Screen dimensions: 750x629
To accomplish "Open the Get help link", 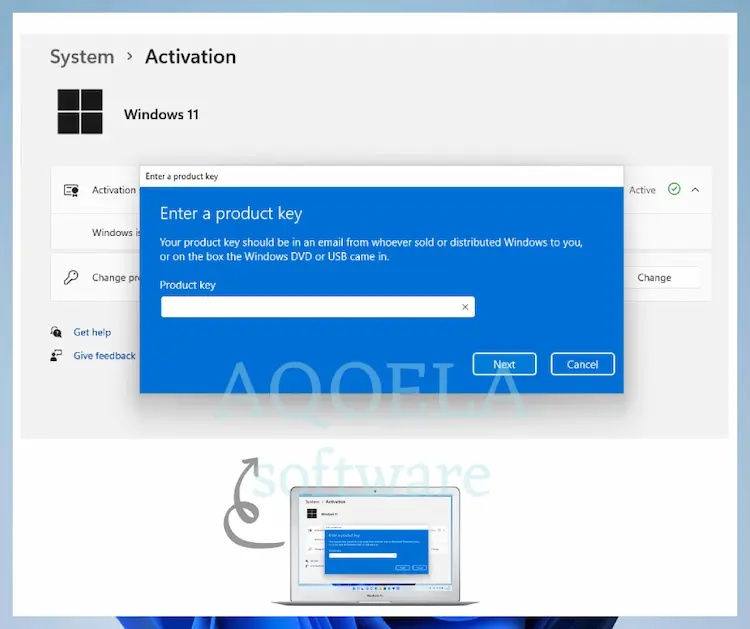I will pyautogui.click(x=92, y=332).
